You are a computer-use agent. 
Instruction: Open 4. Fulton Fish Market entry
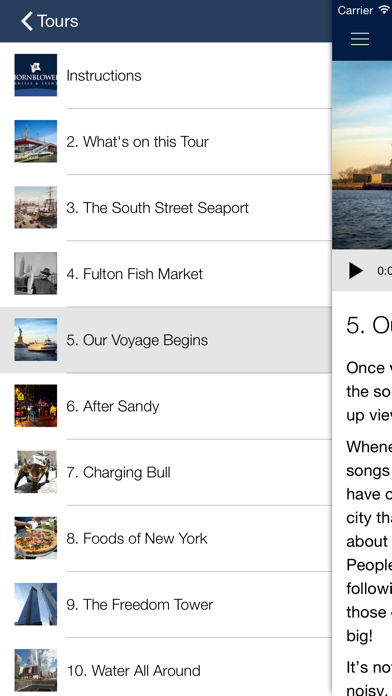166,273
